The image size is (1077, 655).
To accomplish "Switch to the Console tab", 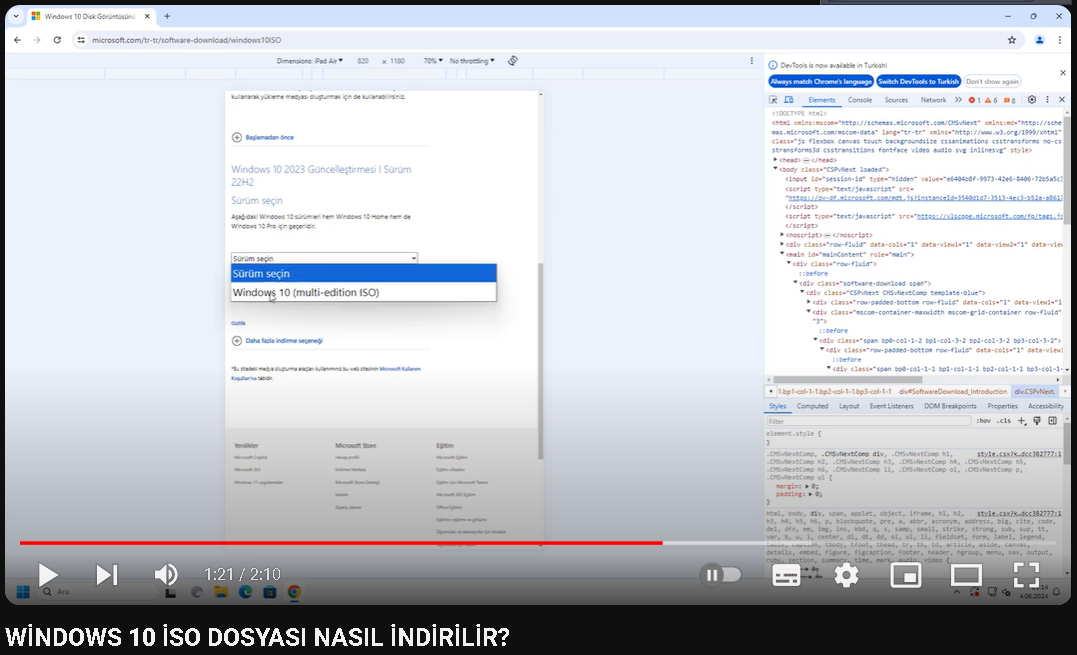I will [859, 100].
